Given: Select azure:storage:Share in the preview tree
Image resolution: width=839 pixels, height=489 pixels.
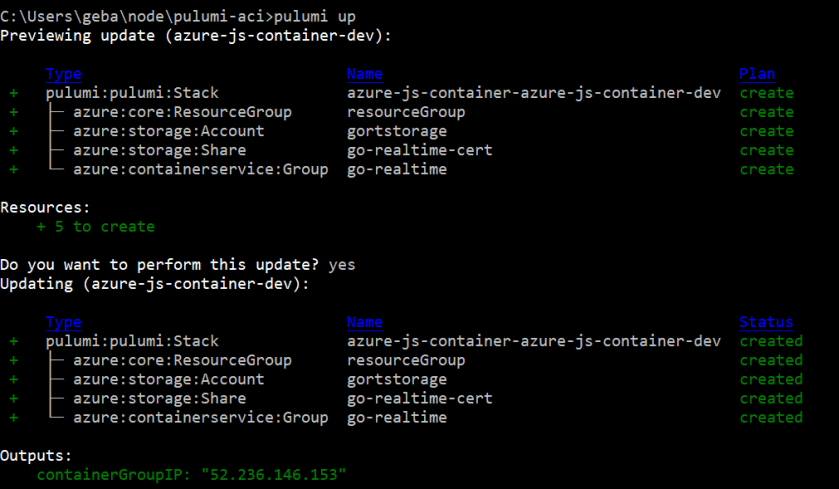Looking at the screenshot, I should click(159, 150).
